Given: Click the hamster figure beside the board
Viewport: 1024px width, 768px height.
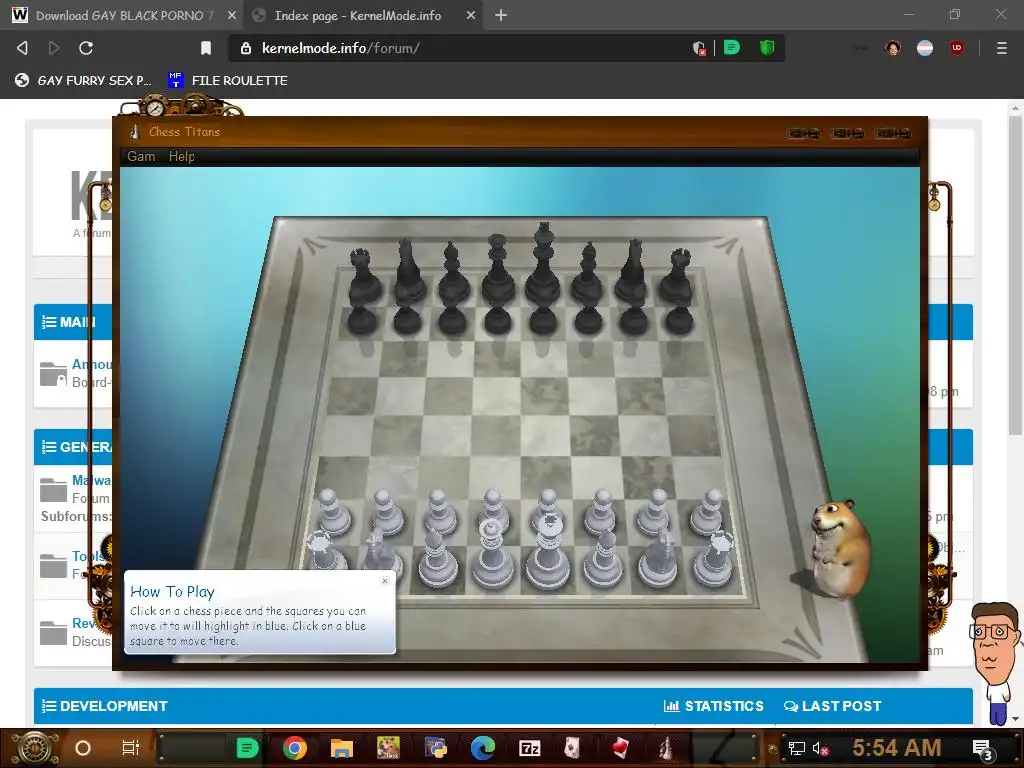Looking at the screenshot, I should click(x=840, y=549).
